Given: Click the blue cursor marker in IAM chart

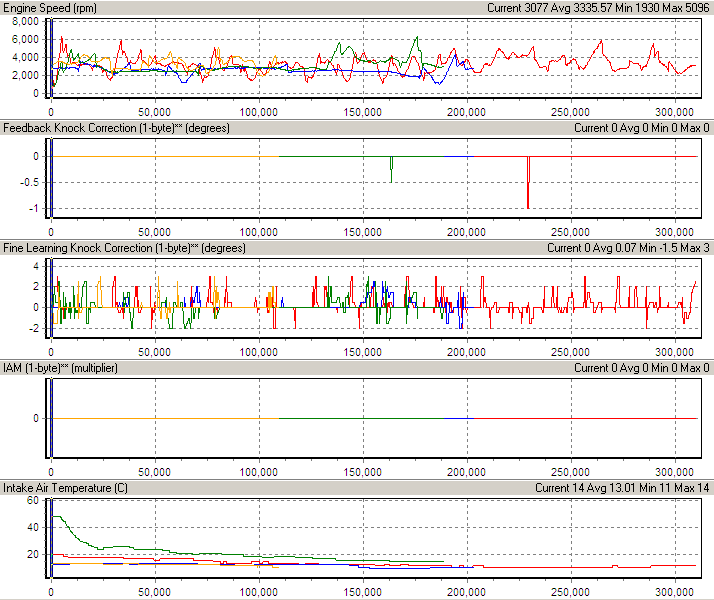Looking at the screenshot, I should point(49,418).
